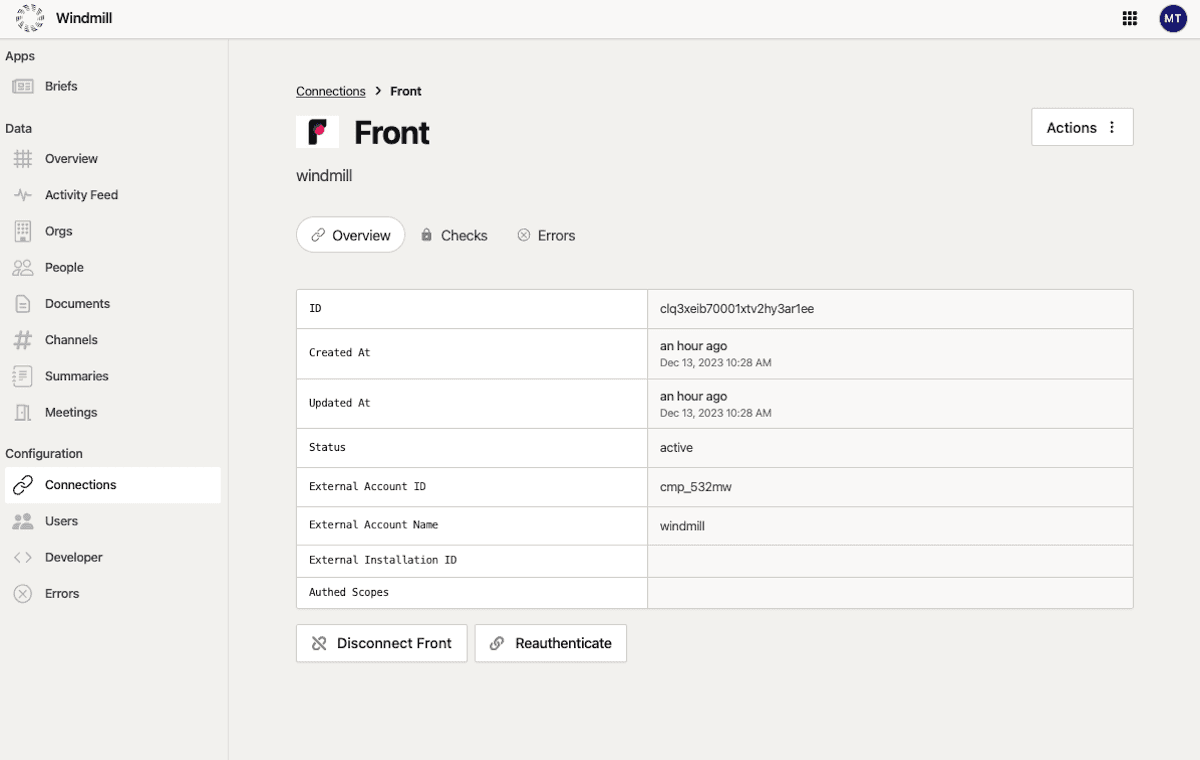The image size is (1200, 760).
Task: Click the People icon in sidebar
Action: tap(23, 267)
